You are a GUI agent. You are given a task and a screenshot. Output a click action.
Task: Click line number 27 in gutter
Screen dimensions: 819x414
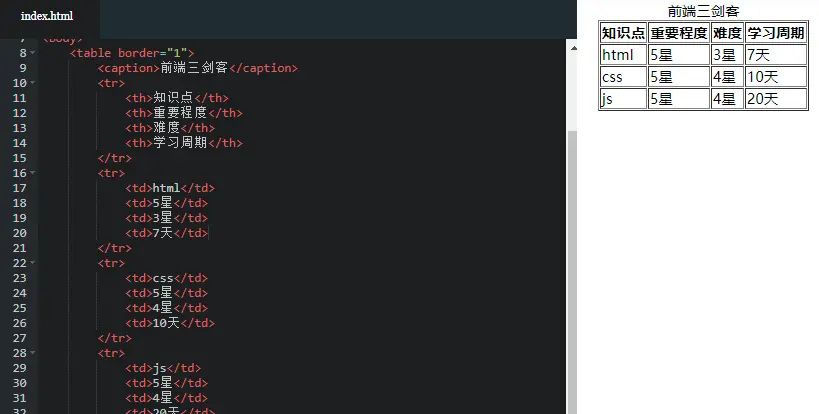[x=19, y=338]
